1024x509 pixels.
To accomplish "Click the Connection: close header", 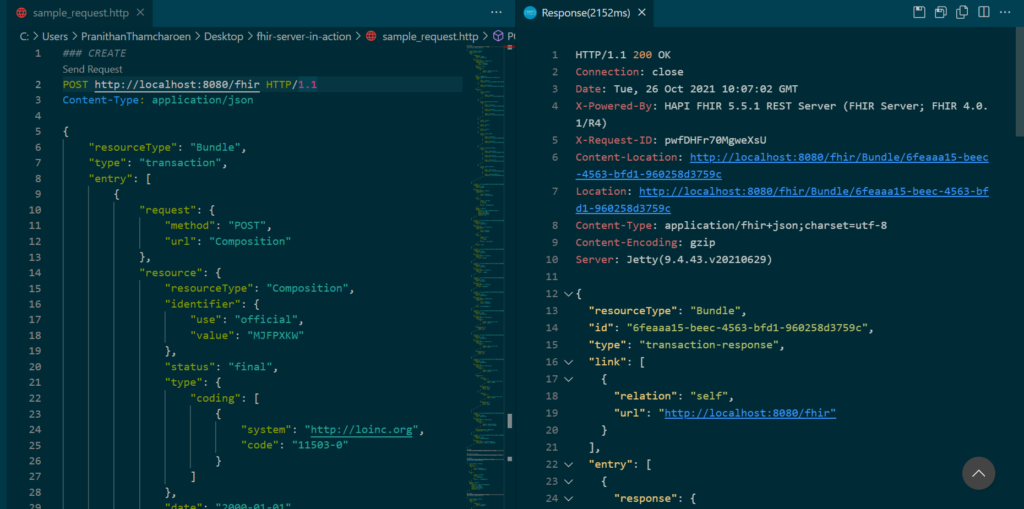I will click(x=630, y=72).
